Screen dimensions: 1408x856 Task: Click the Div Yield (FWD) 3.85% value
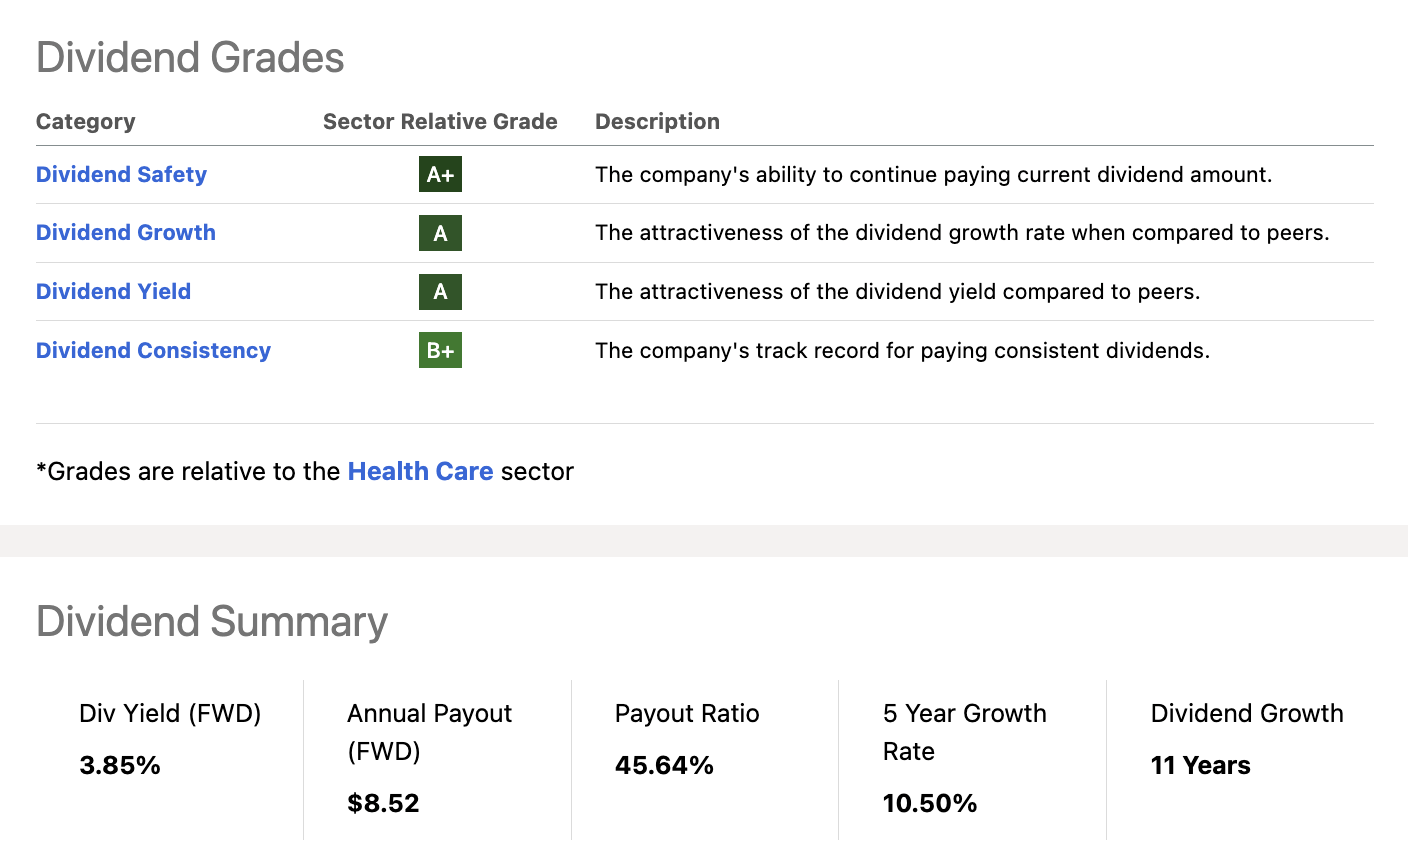120,766
